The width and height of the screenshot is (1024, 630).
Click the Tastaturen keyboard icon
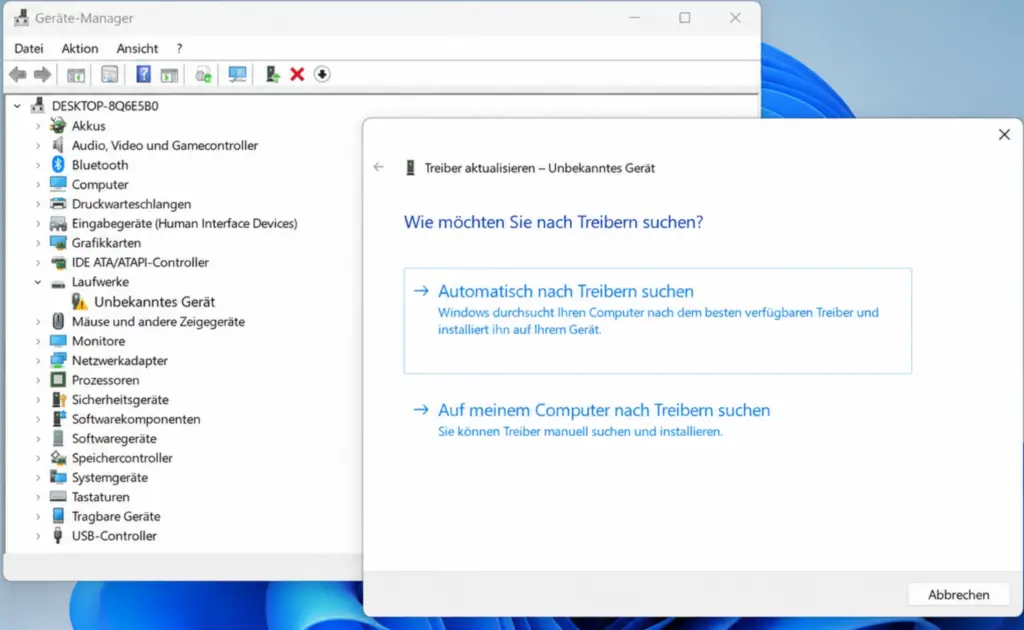tap(58, 497)
